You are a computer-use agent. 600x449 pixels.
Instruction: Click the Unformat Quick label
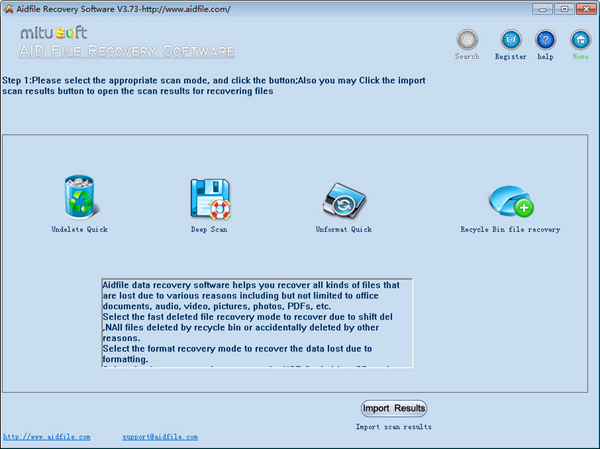(x=344, y=229)
